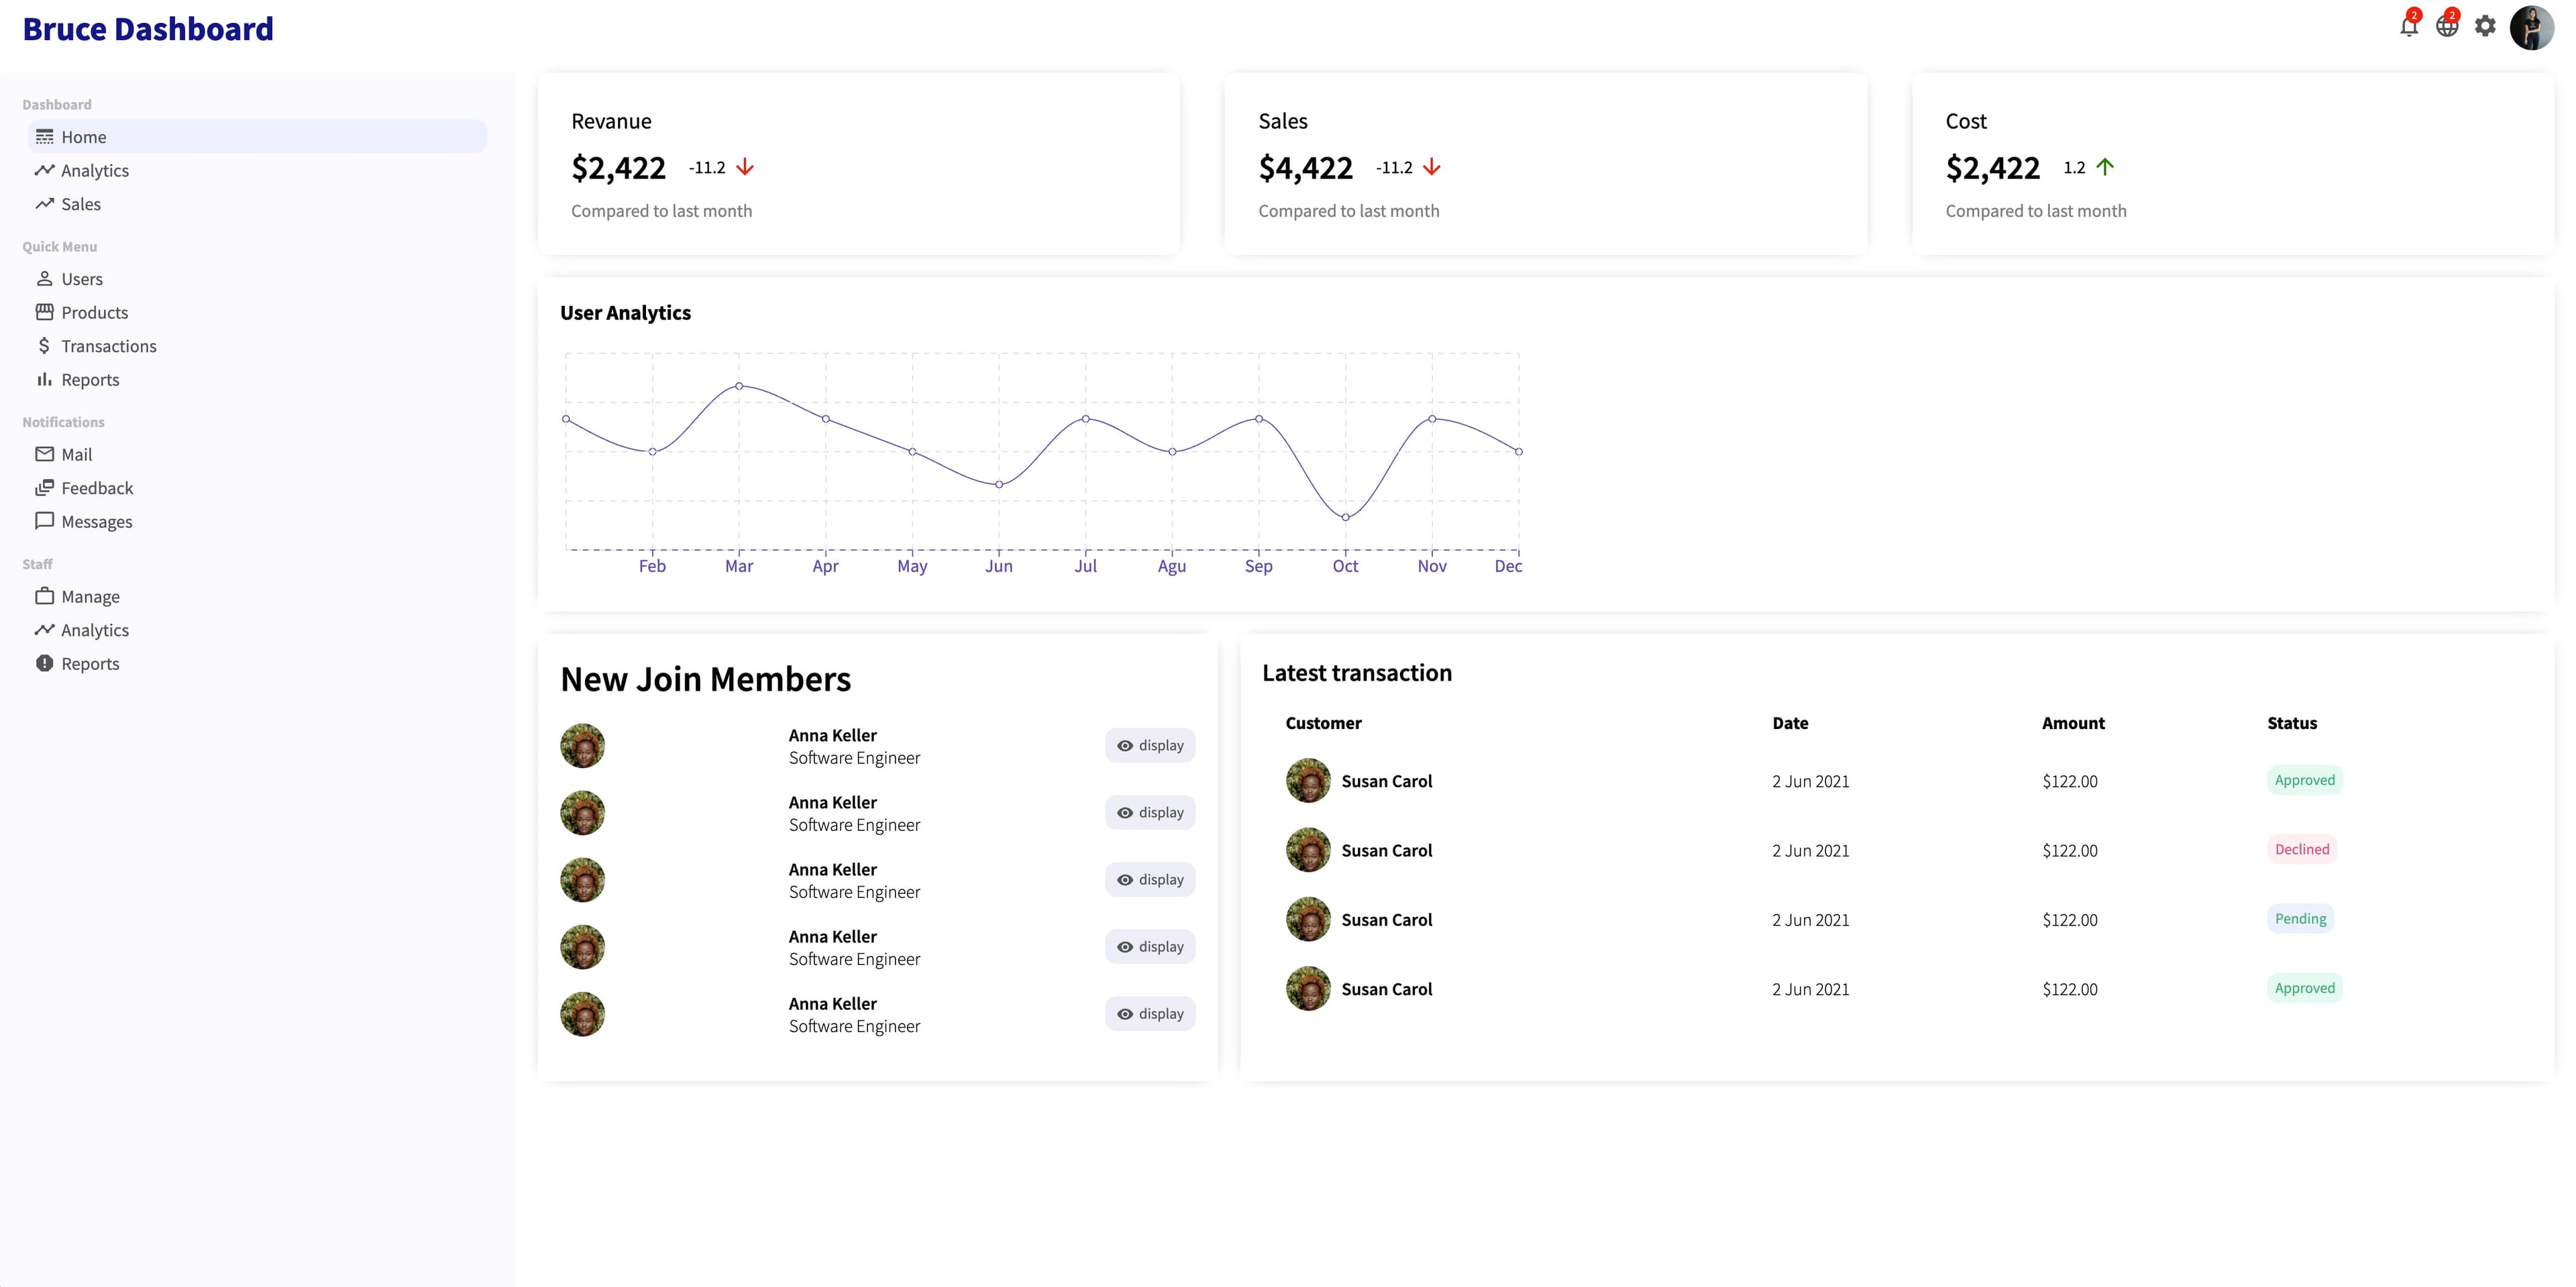The height and width of the screenshot is (1287, 2576).
Task: Click the Users person icon
Action: click(x=44, y=279)
